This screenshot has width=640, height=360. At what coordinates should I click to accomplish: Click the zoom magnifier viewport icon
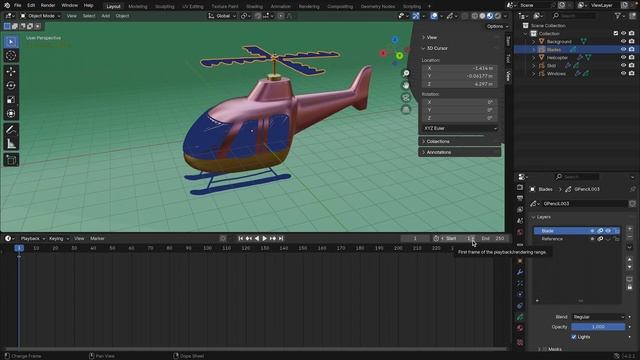point(406,73)
